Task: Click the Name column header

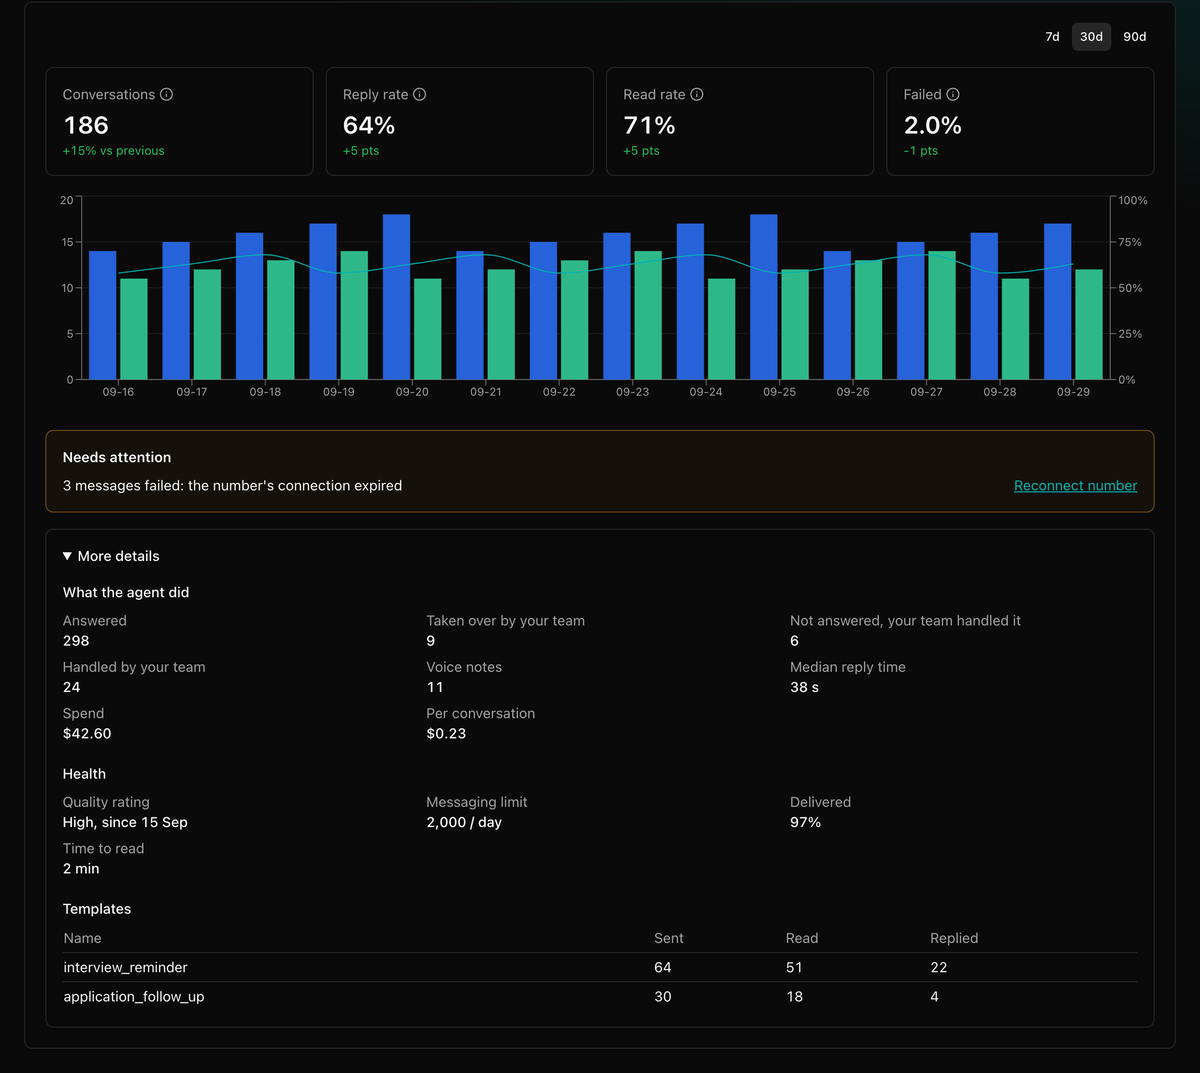Action: [x=82, y=938]
